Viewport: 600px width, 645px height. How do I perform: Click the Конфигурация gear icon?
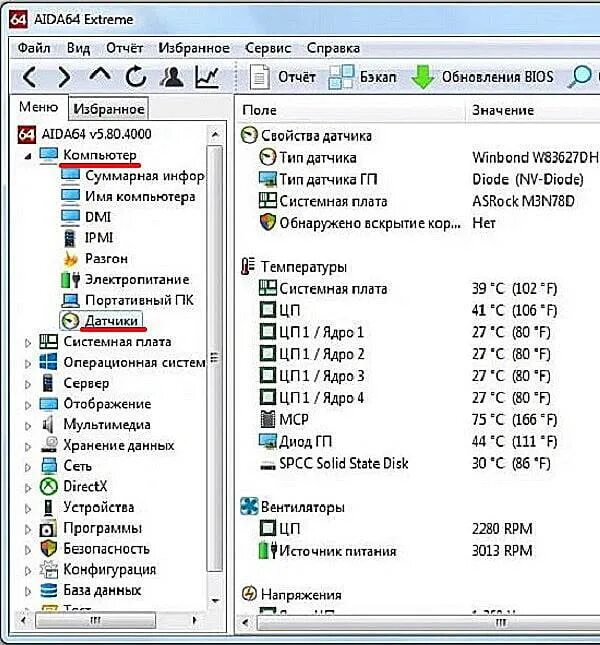pyautogui.click(x=49, y=569)
